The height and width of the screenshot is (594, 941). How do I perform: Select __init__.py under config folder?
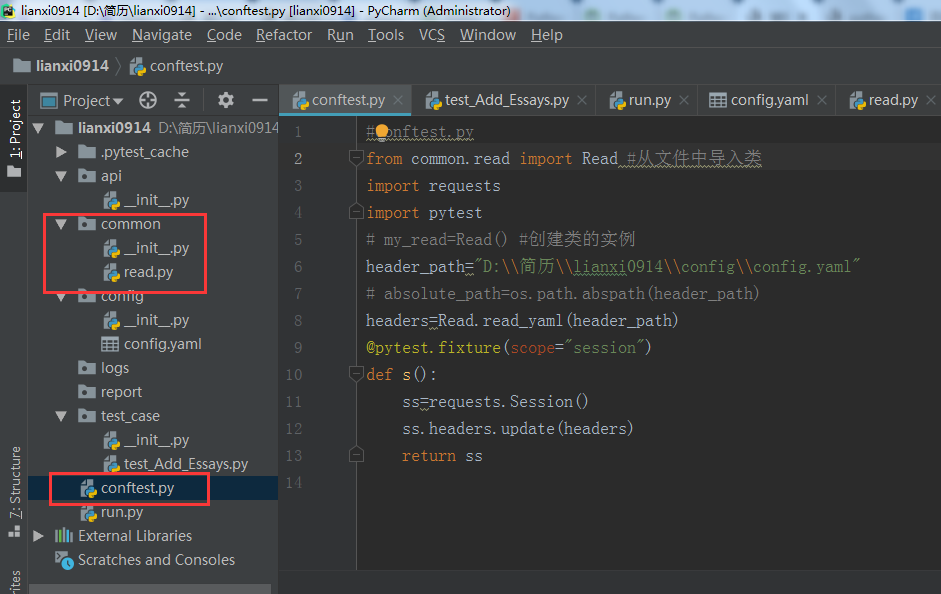(x=146, y=320)
